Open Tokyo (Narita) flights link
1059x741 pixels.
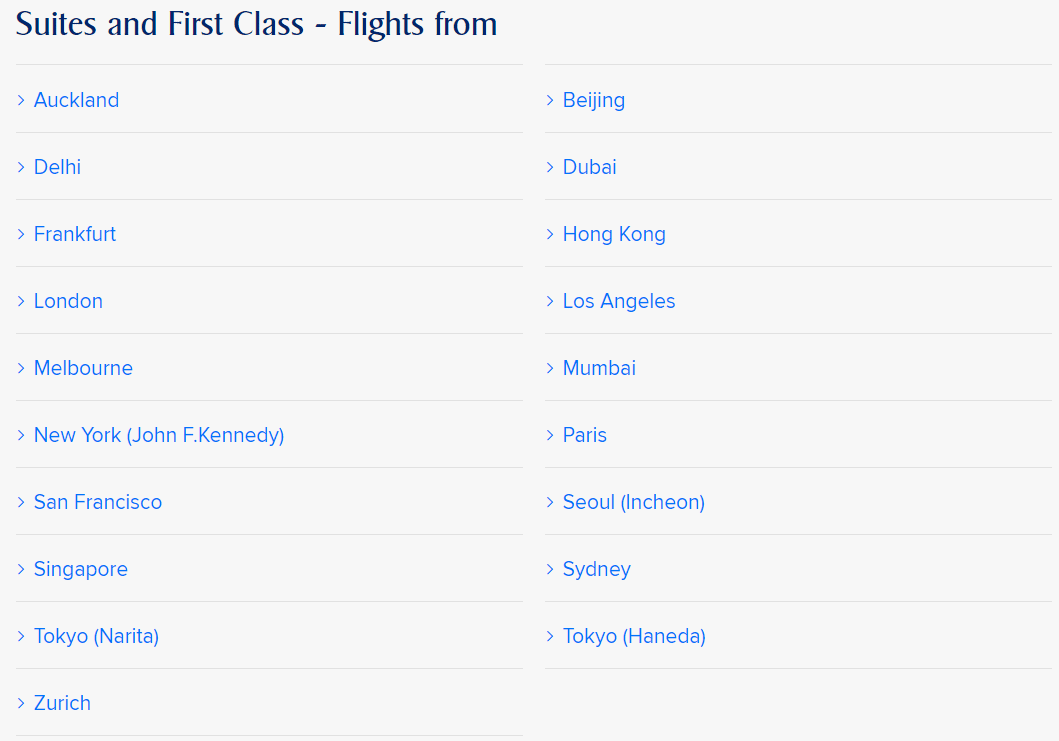(x=96, y=636)
